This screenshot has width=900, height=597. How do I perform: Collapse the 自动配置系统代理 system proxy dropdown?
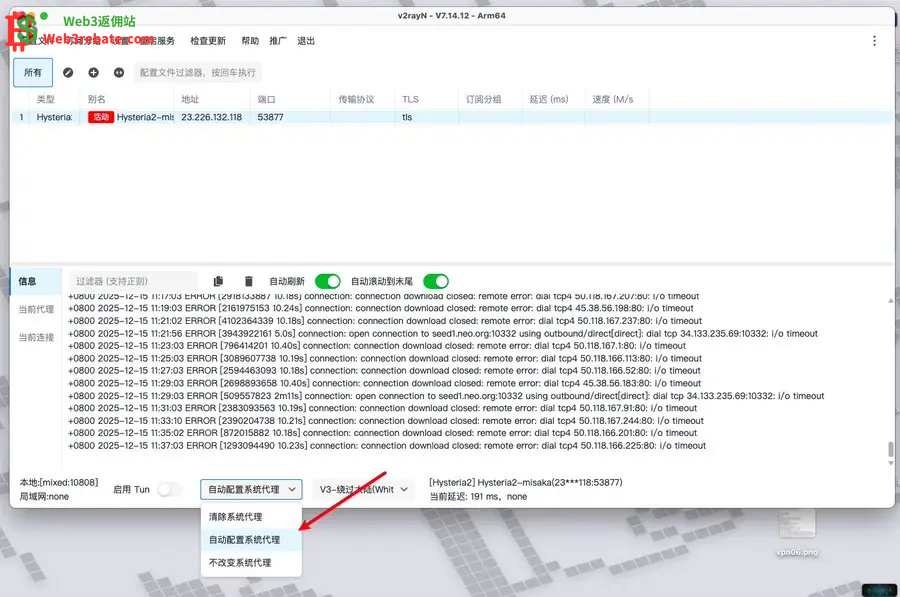click(x=250, y=489)
